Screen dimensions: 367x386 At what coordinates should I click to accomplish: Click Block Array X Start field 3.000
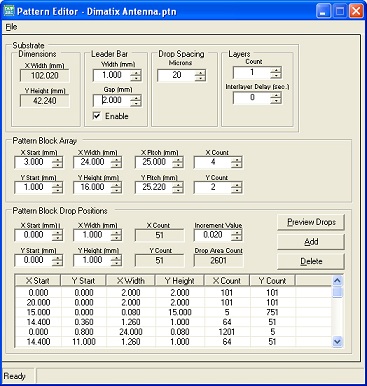(33, 162)
